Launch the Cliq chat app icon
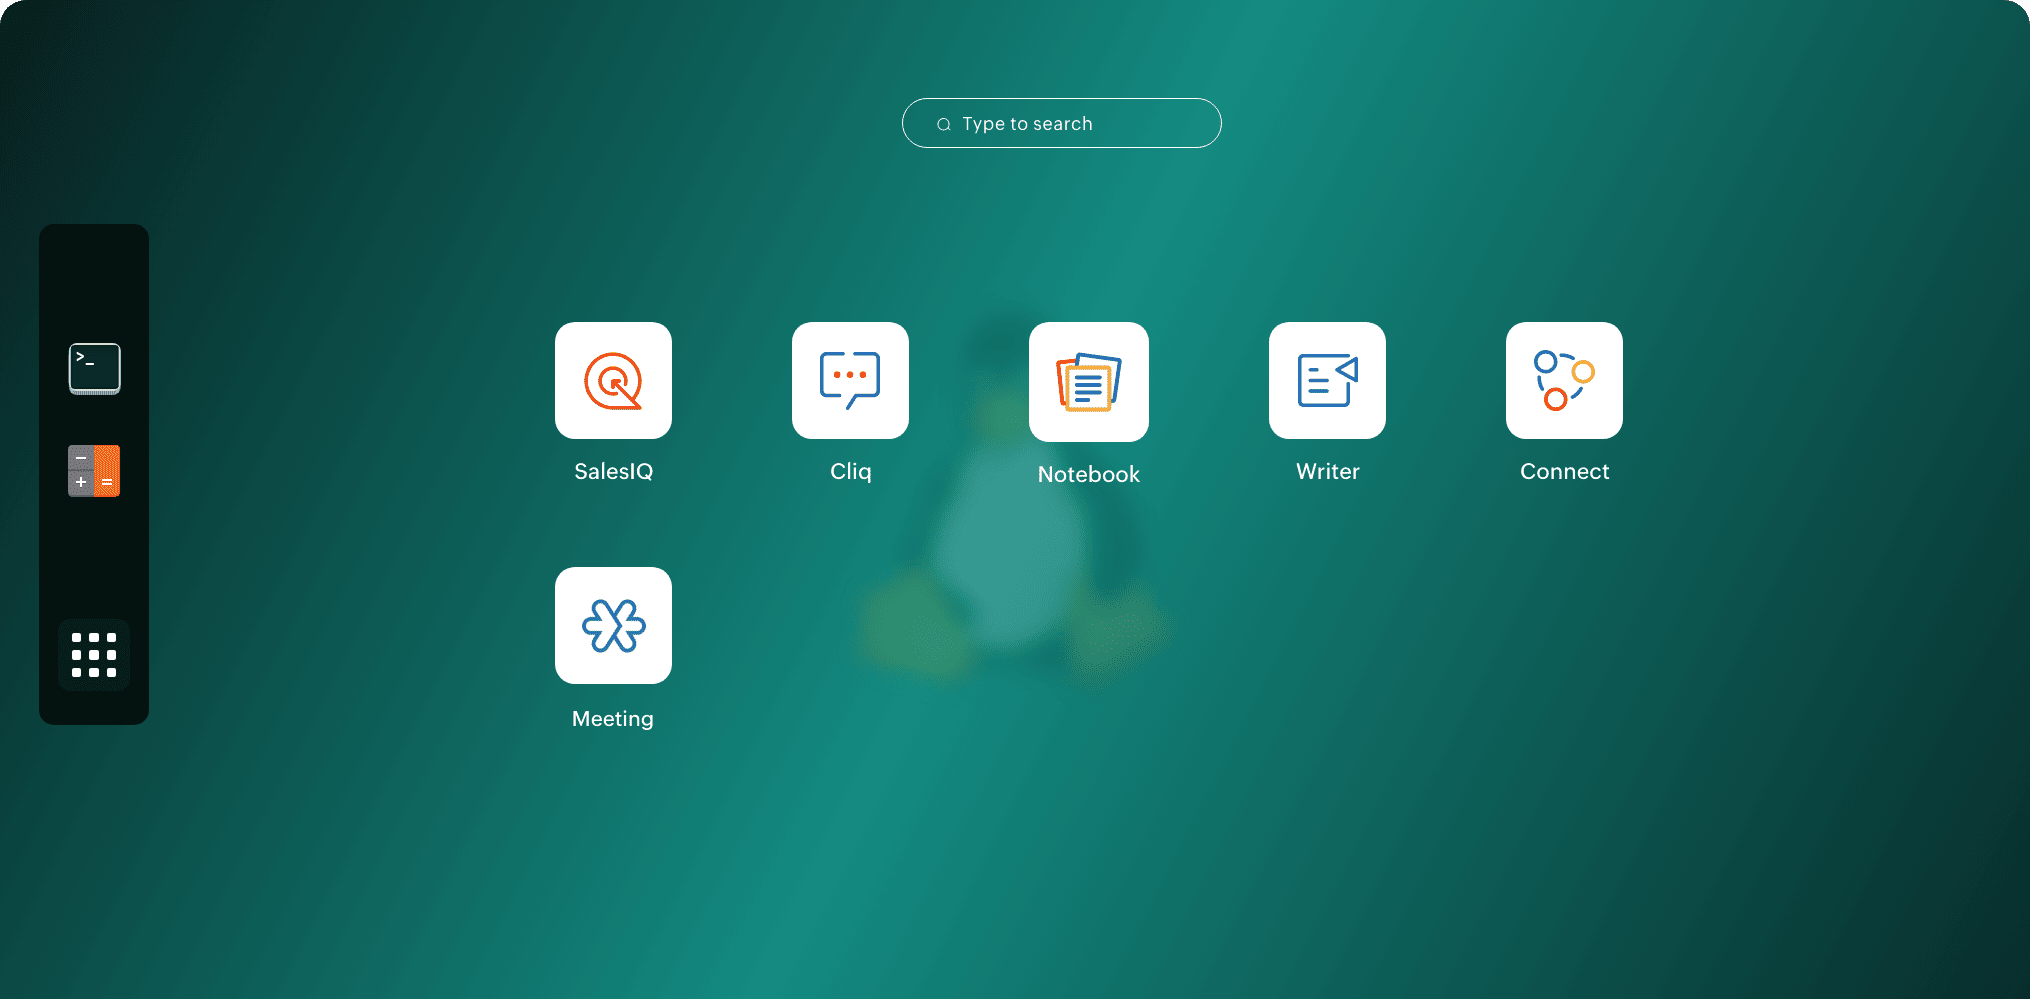The width and height of the screenshot is (2030, 999). pyautogui.click(x=850, y=380)
